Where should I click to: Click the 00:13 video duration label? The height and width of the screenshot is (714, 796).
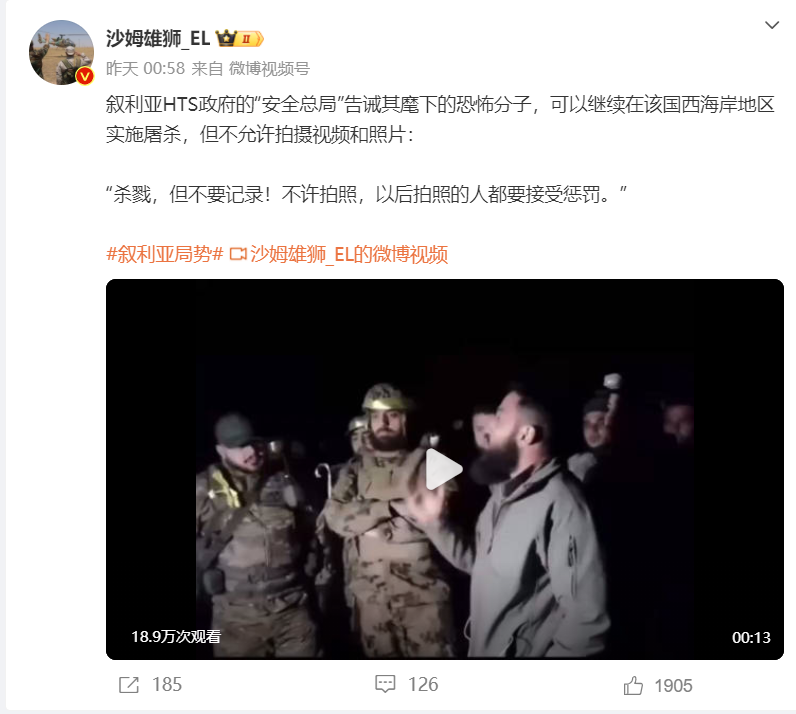(x=751, y=637)
